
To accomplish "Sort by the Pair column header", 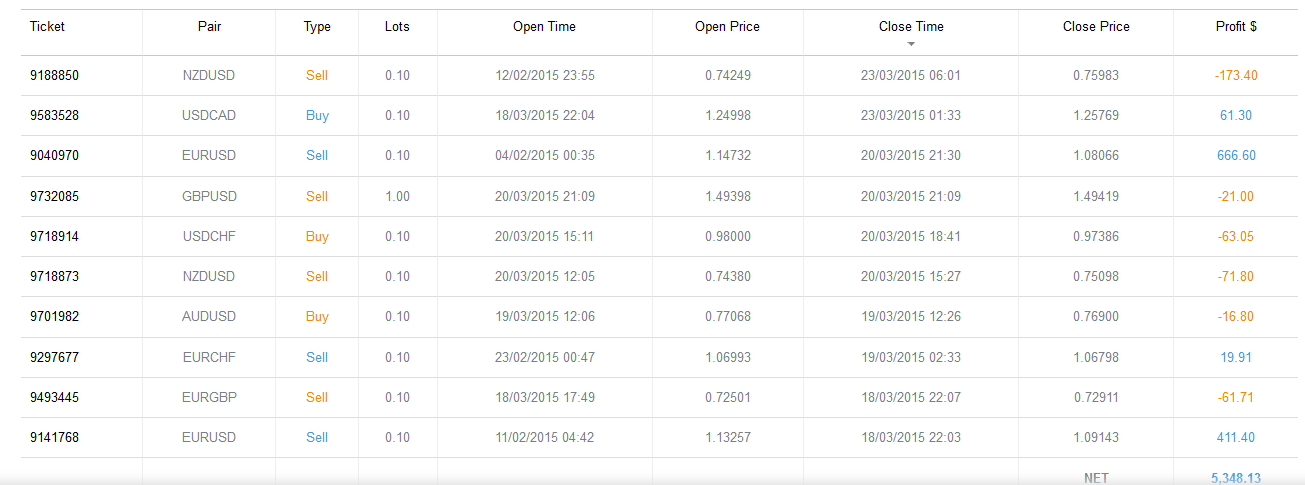I will tap(209, 27).
